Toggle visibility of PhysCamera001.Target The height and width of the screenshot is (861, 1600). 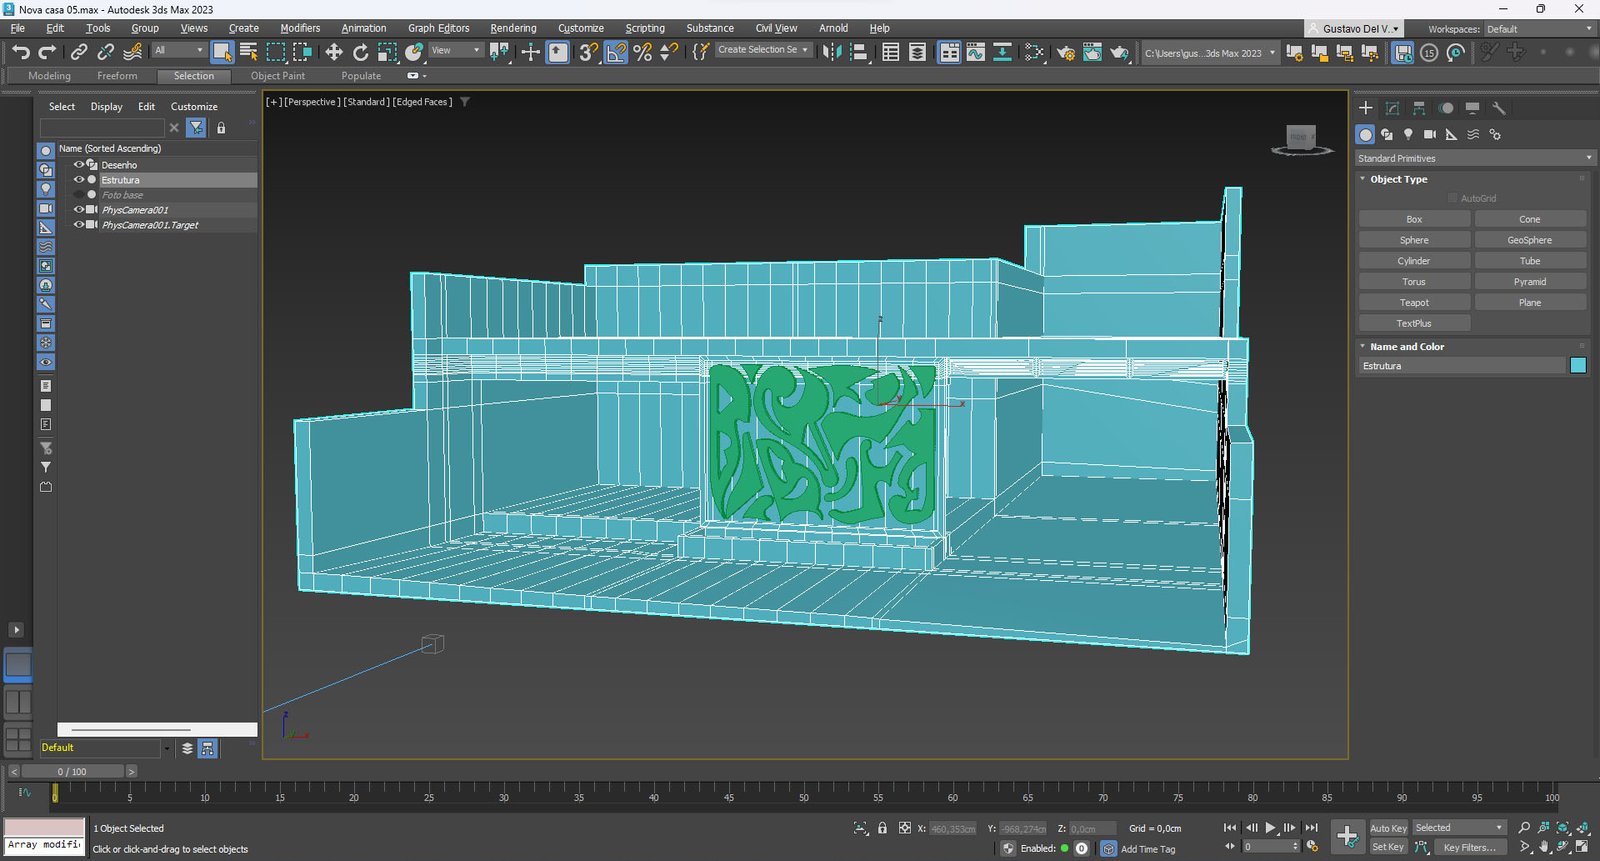point(79,225)
